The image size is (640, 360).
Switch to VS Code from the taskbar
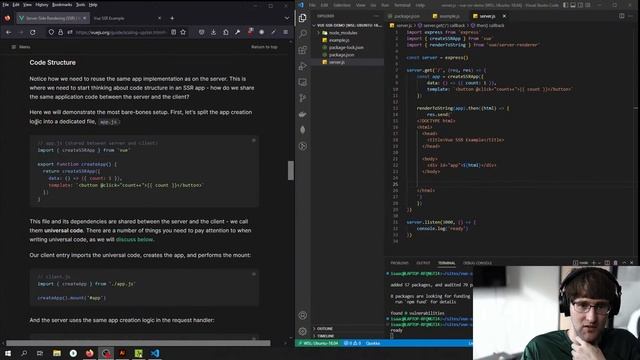[155, 353]
